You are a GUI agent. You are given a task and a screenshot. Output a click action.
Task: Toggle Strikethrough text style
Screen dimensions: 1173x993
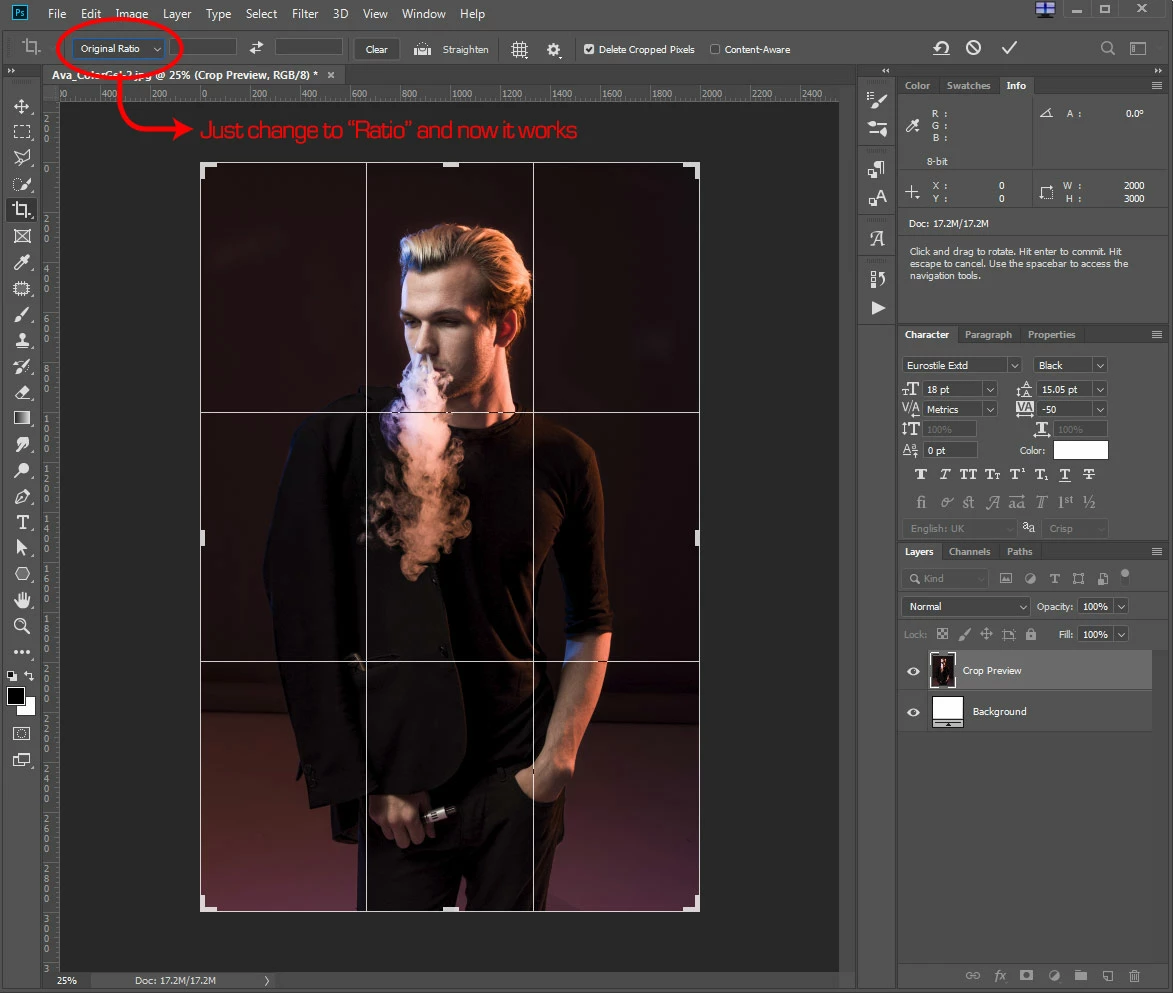point(1089,474)
